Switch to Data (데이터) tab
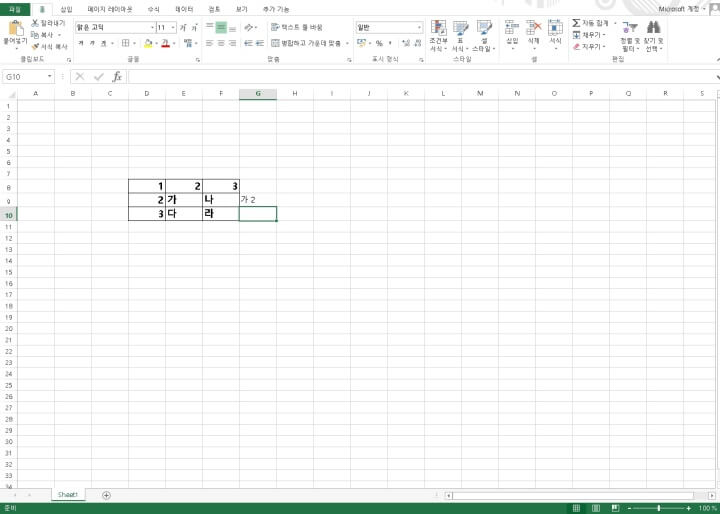 [x=184, y=9]
